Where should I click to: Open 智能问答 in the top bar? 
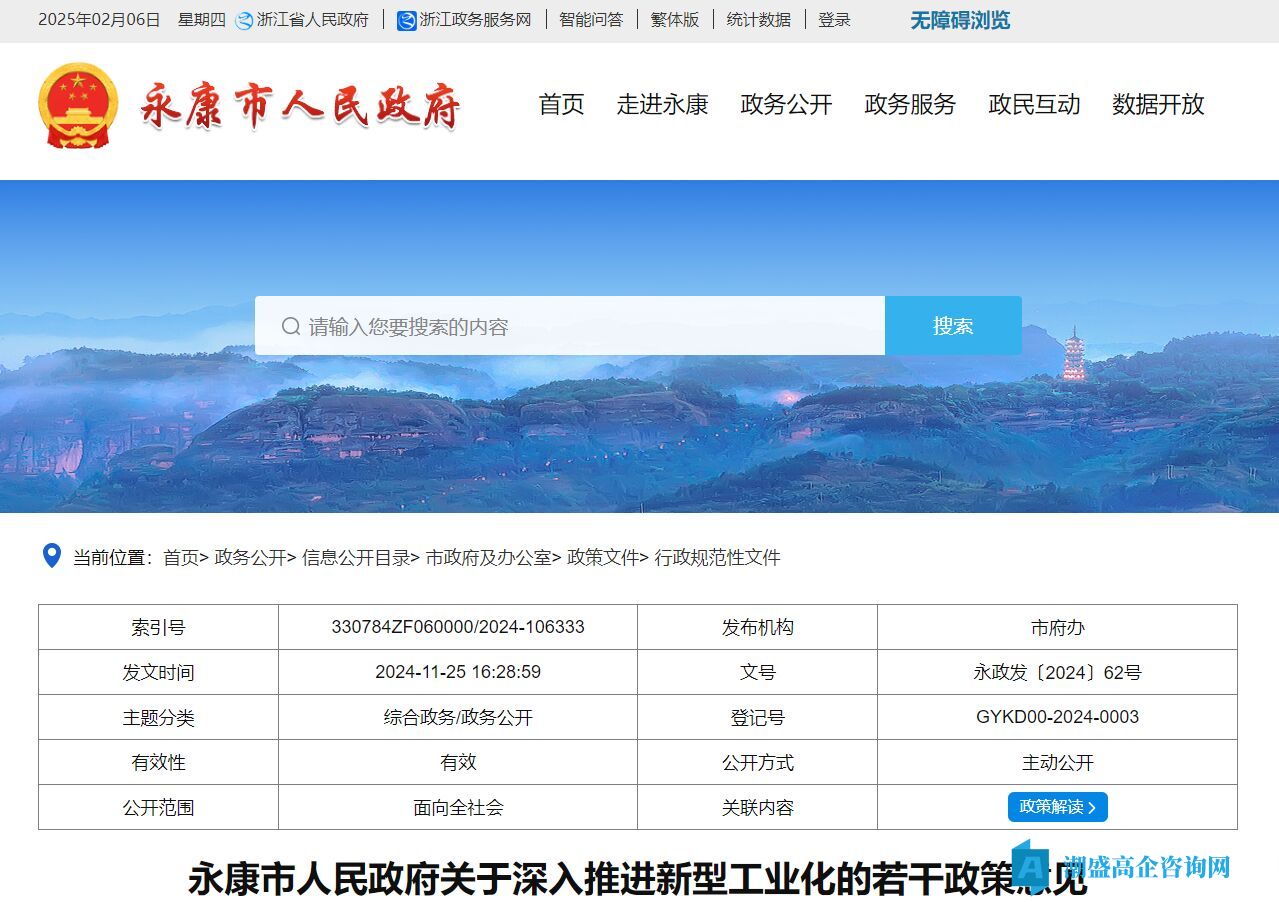(x=590, y=20)
